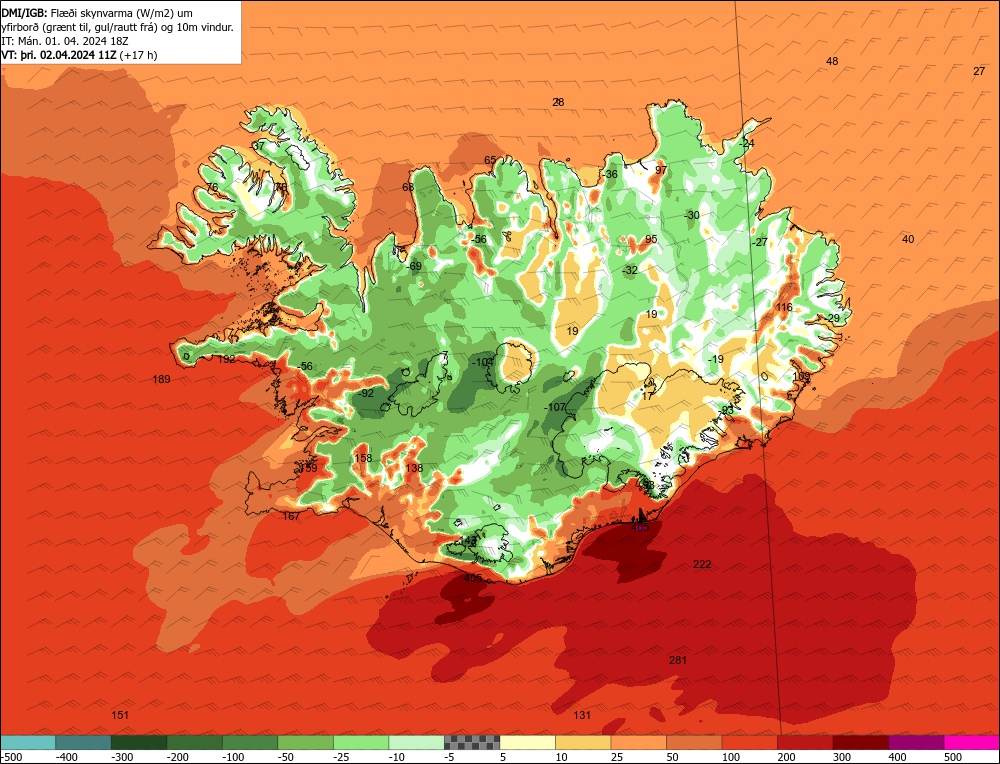This screenshot has width=1000, height=764.
Task: Click the map value '116' in east Iceland
Action: tap(784, 307)
